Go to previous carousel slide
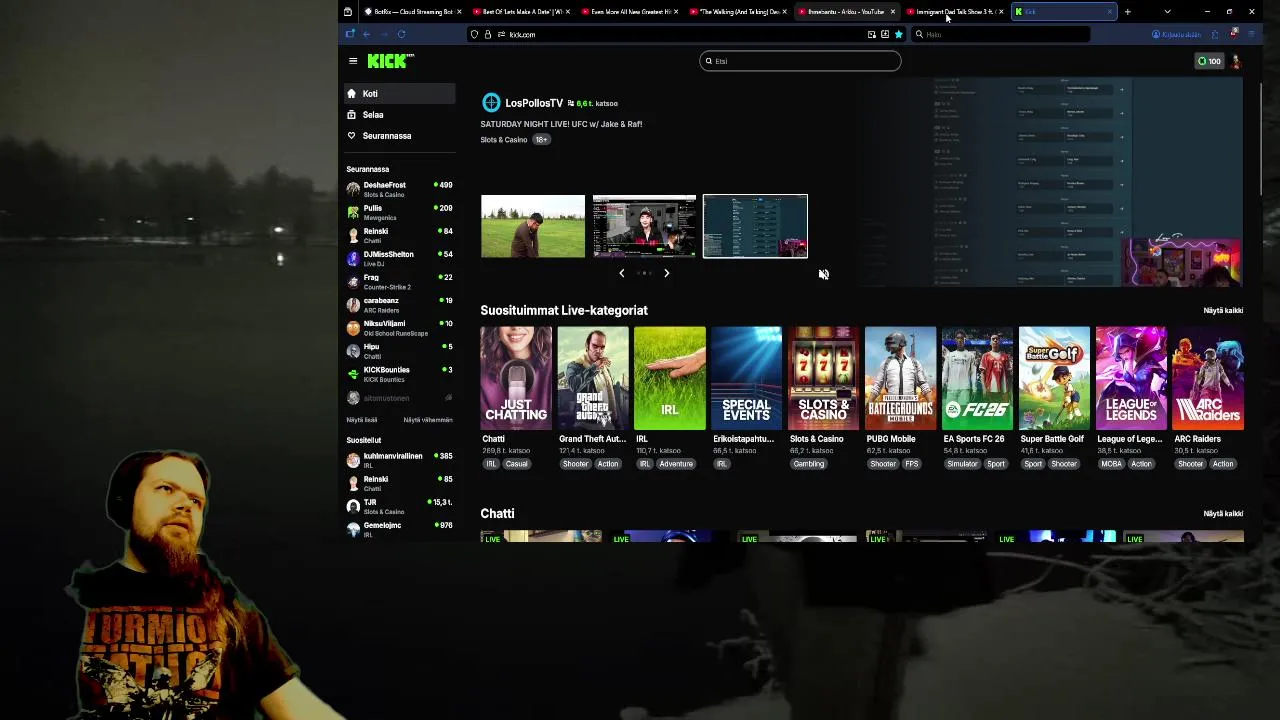 (621, 273)
